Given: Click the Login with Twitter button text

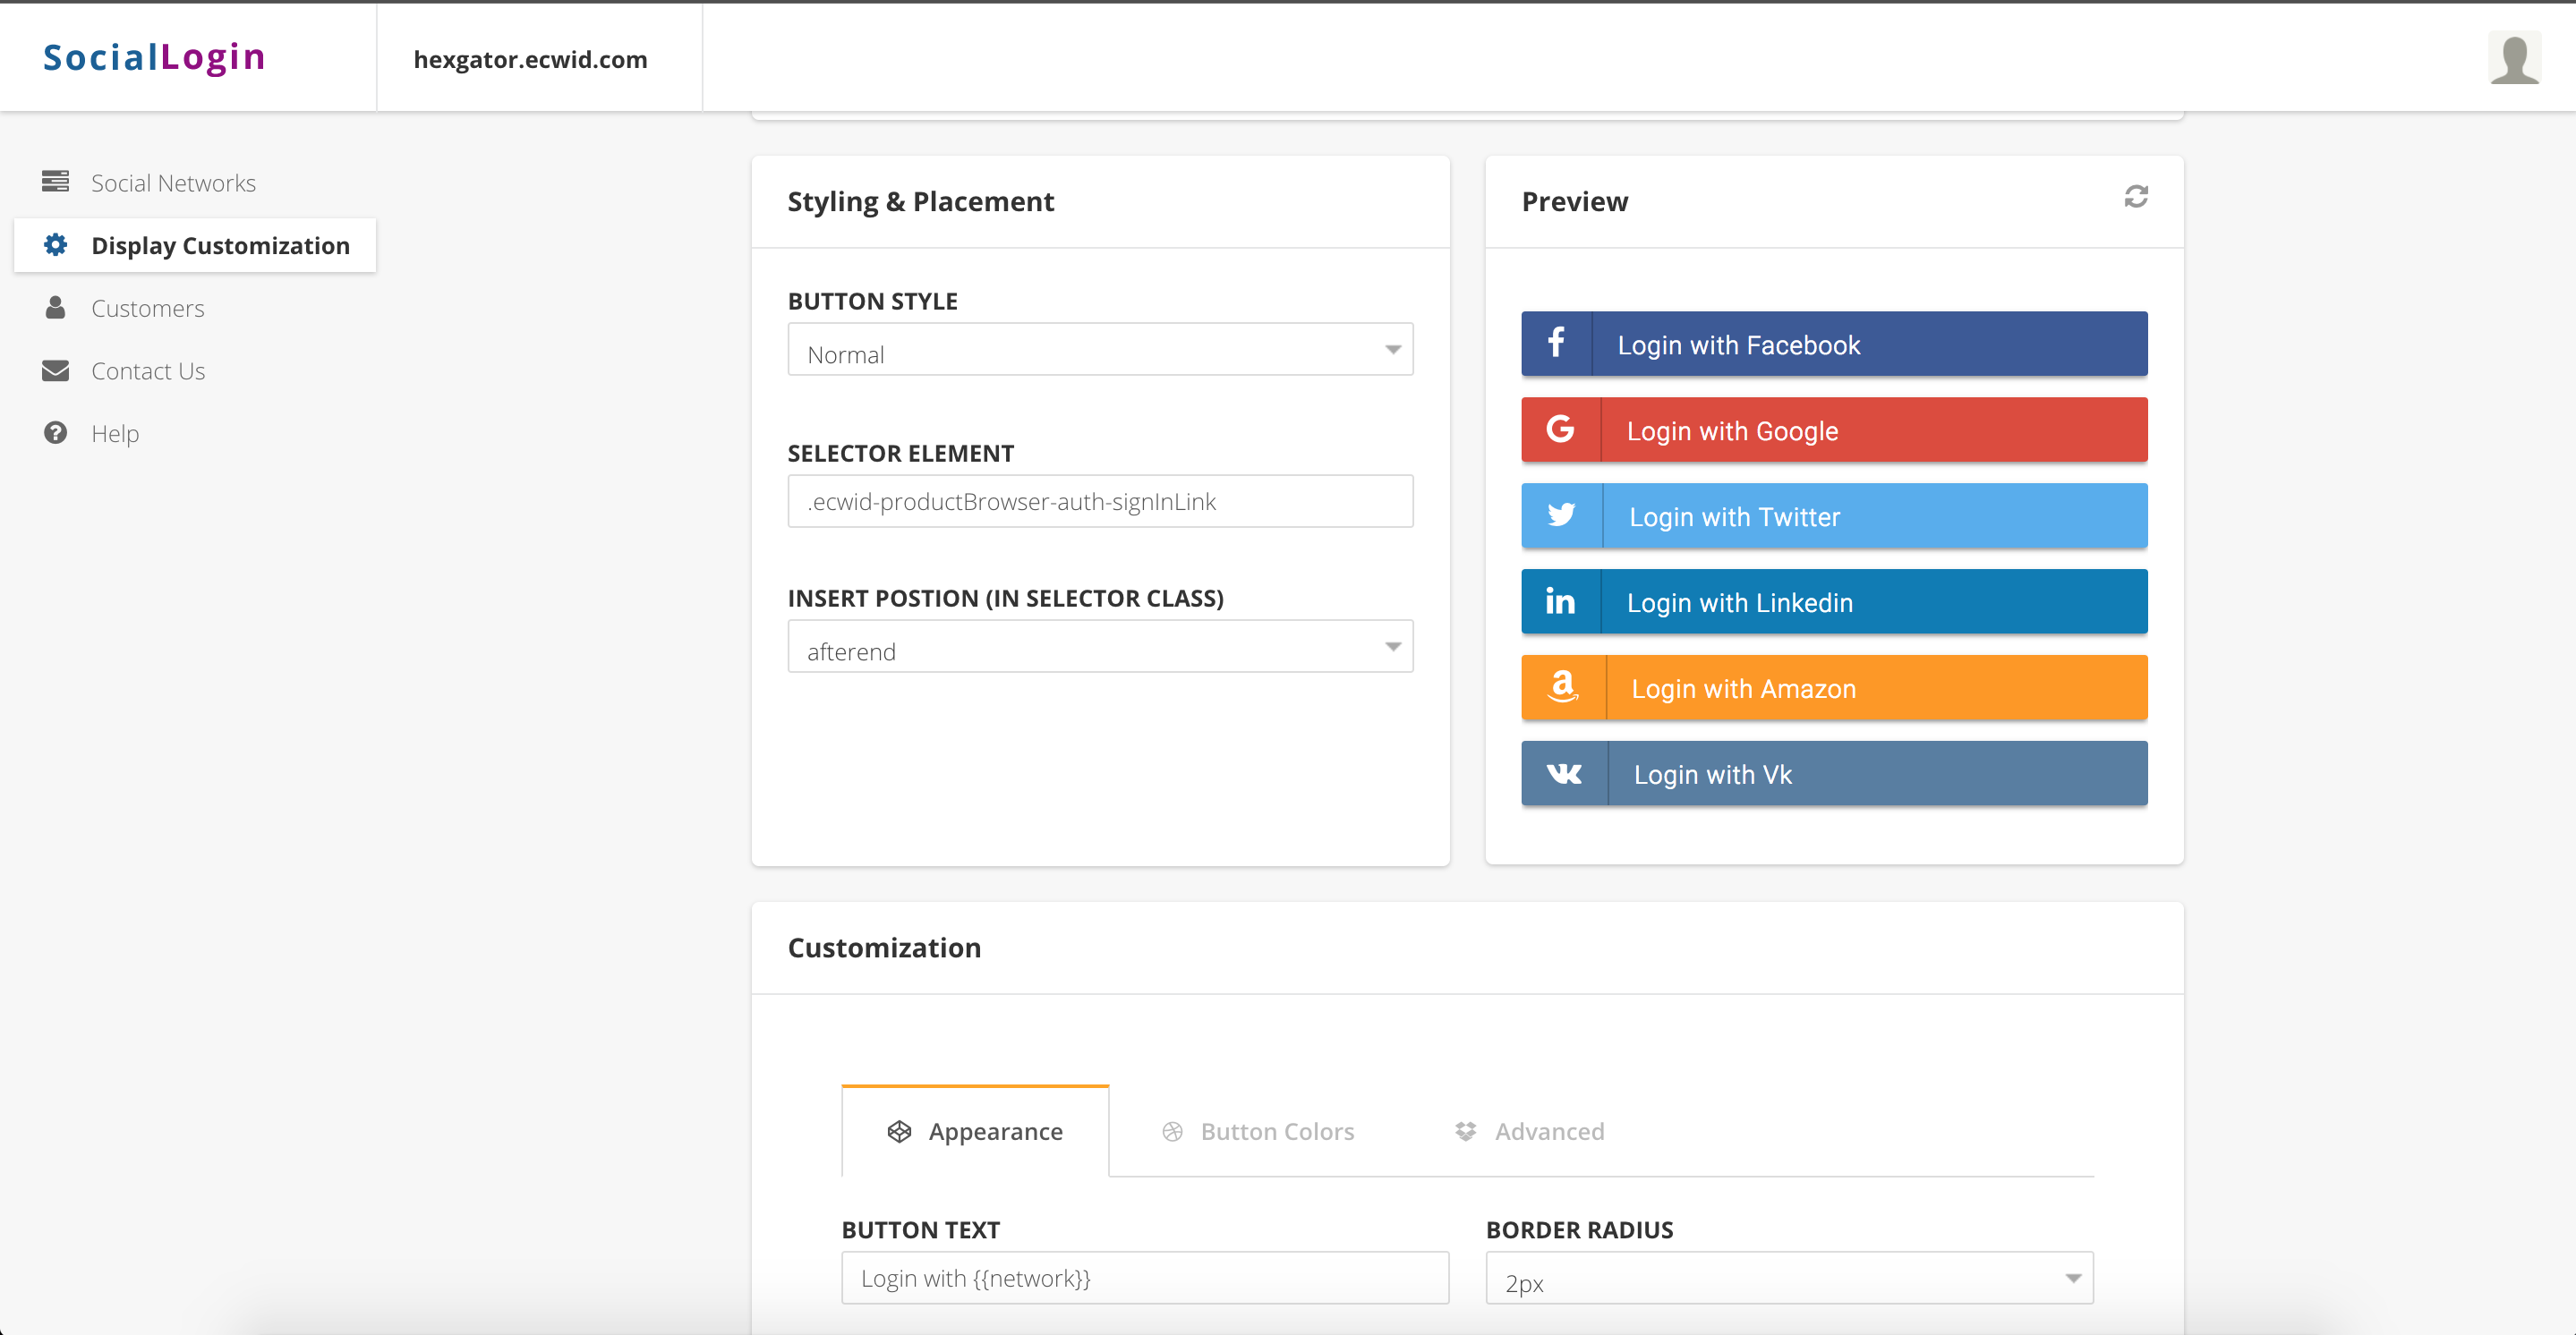Looking at the screenshot, I should click(x=1735, y=517).
